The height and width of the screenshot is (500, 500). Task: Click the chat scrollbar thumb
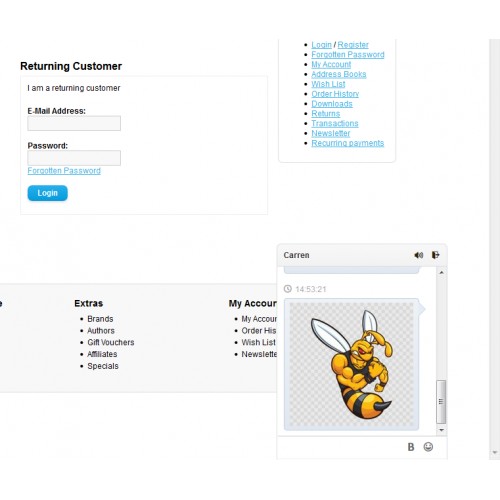[441, 402]
